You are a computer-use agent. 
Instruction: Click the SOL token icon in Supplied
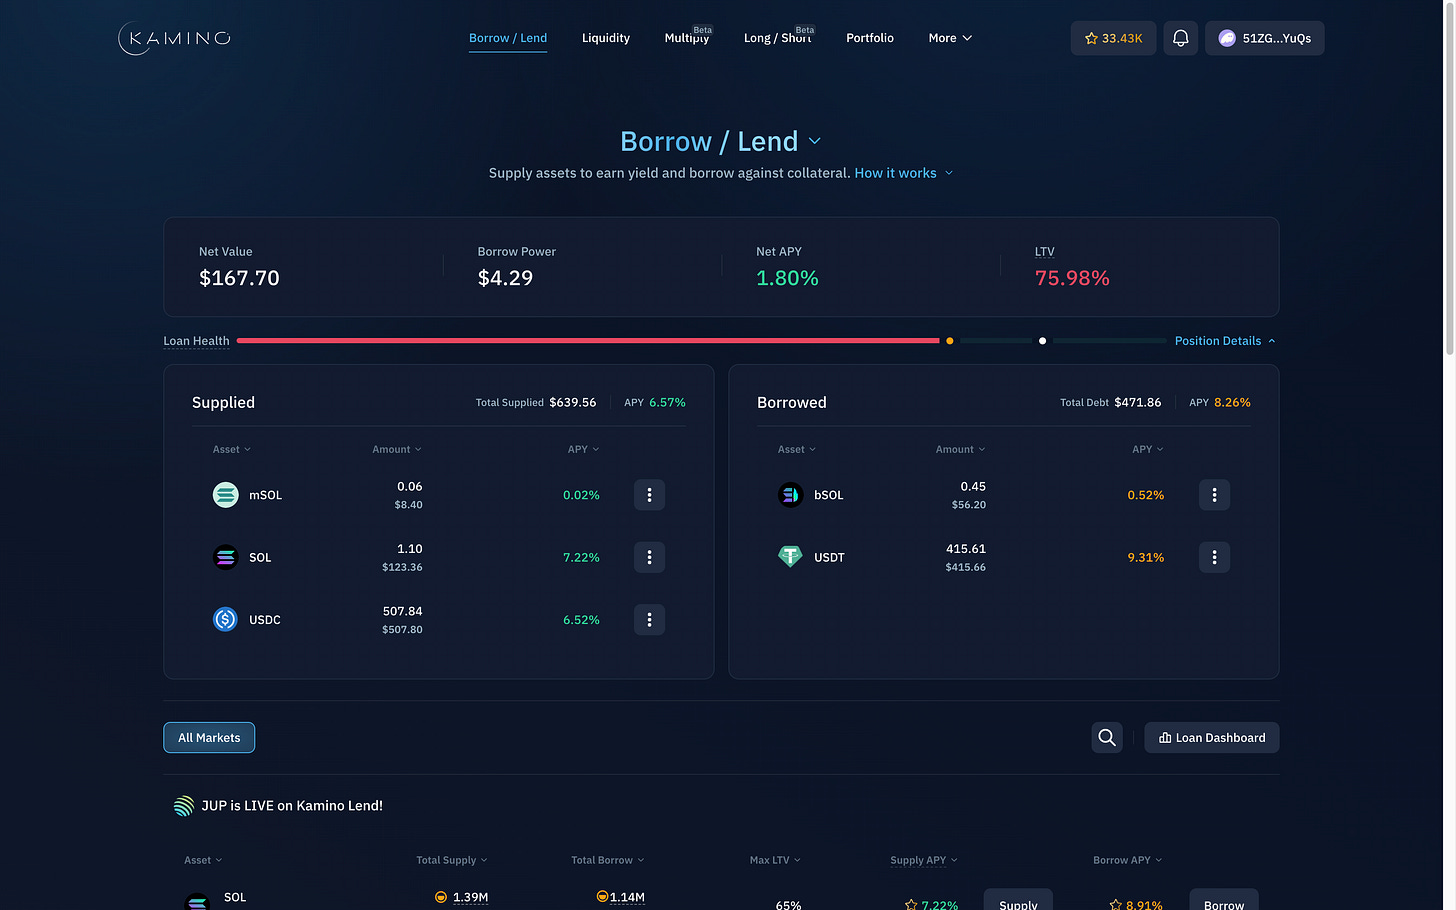226,557
